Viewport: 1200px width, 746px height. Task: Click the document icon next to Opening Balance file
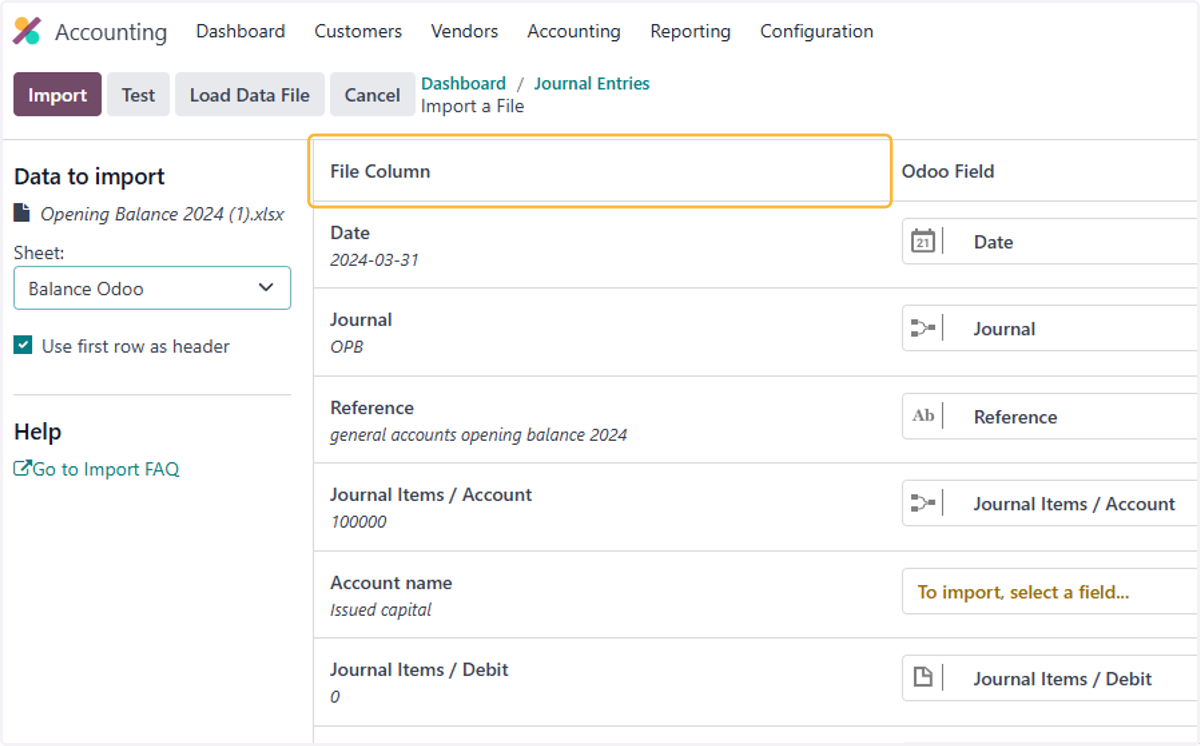[22, 213]
